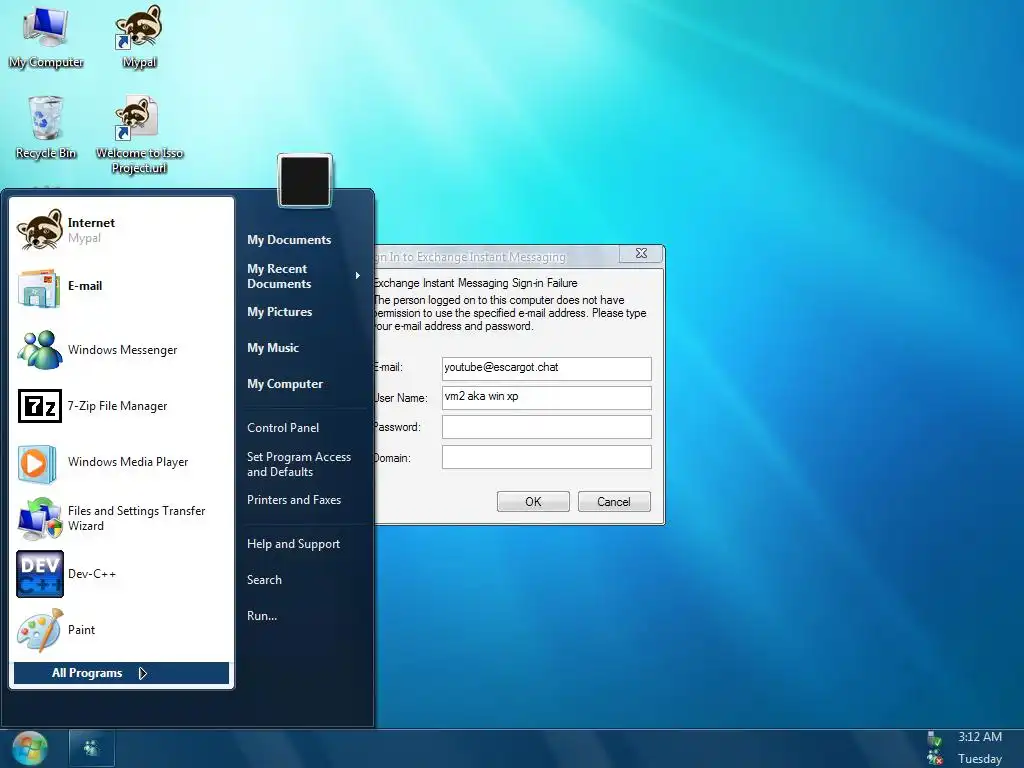Click the 7-Zip File Manager icon
This screenshot has width=1024, height=768.
pos(40,406)
